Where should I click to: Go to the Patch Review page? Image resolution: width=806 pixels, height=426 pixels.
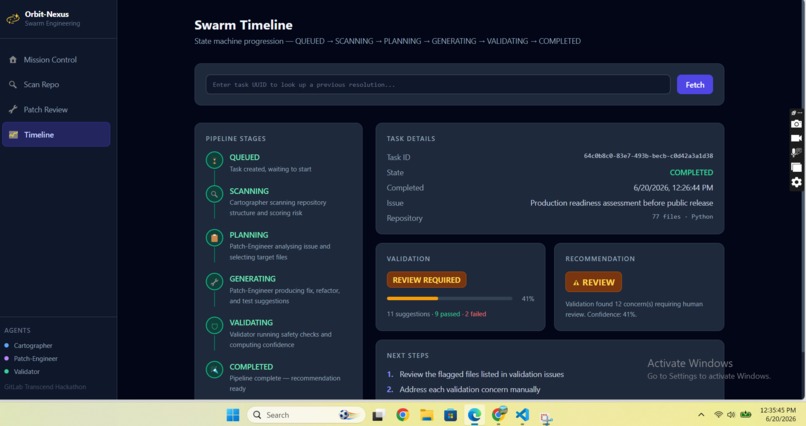56,109
